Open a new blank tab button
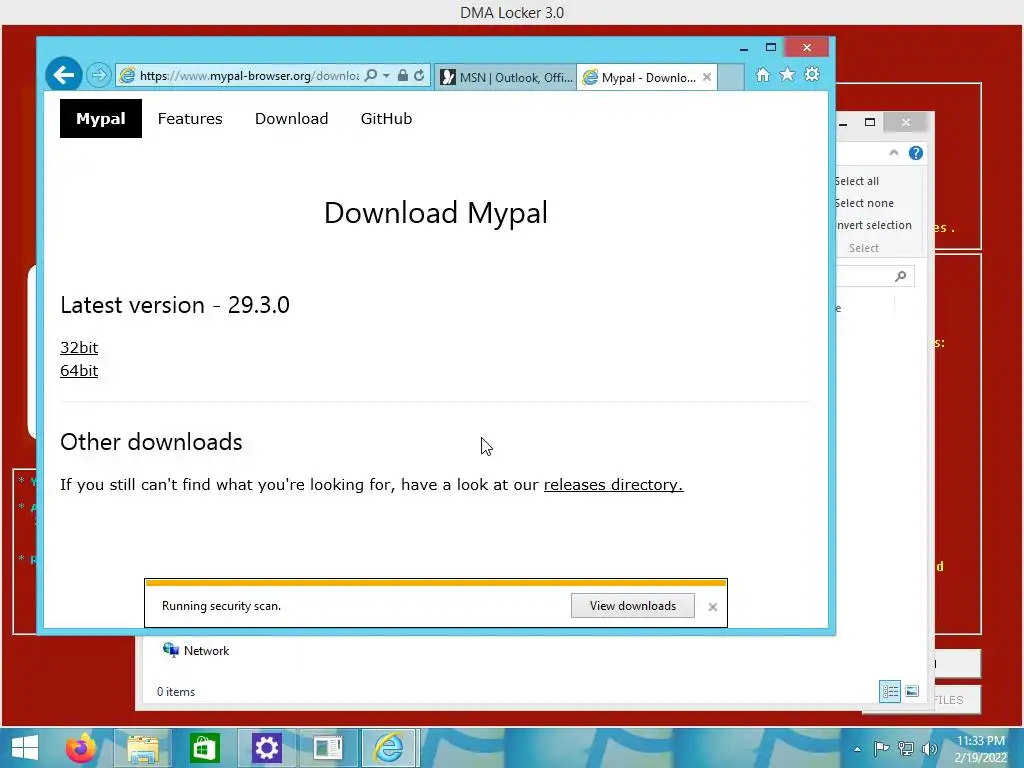The width and height of the screenshot is (1024, 768). pyautogui.click(x=731, y=77)
